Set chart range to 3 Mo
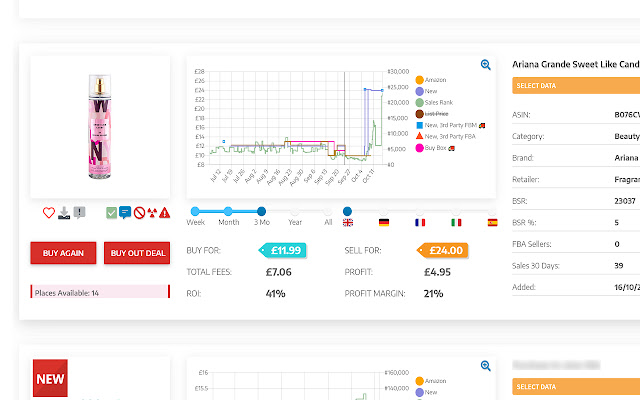Screen dimensions: 640x400 (261, 211)
